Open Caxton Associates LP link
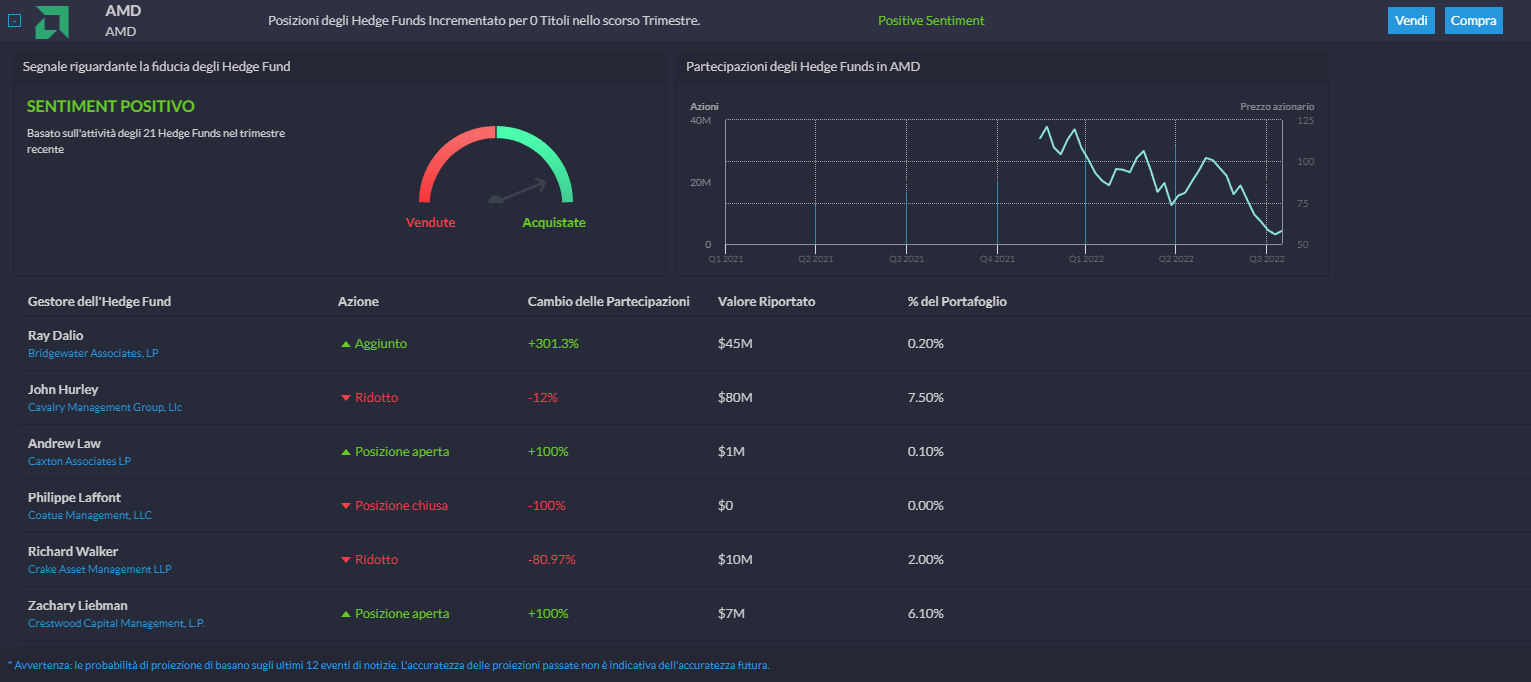The image size is (1531, 682). [x=79, y=461]
